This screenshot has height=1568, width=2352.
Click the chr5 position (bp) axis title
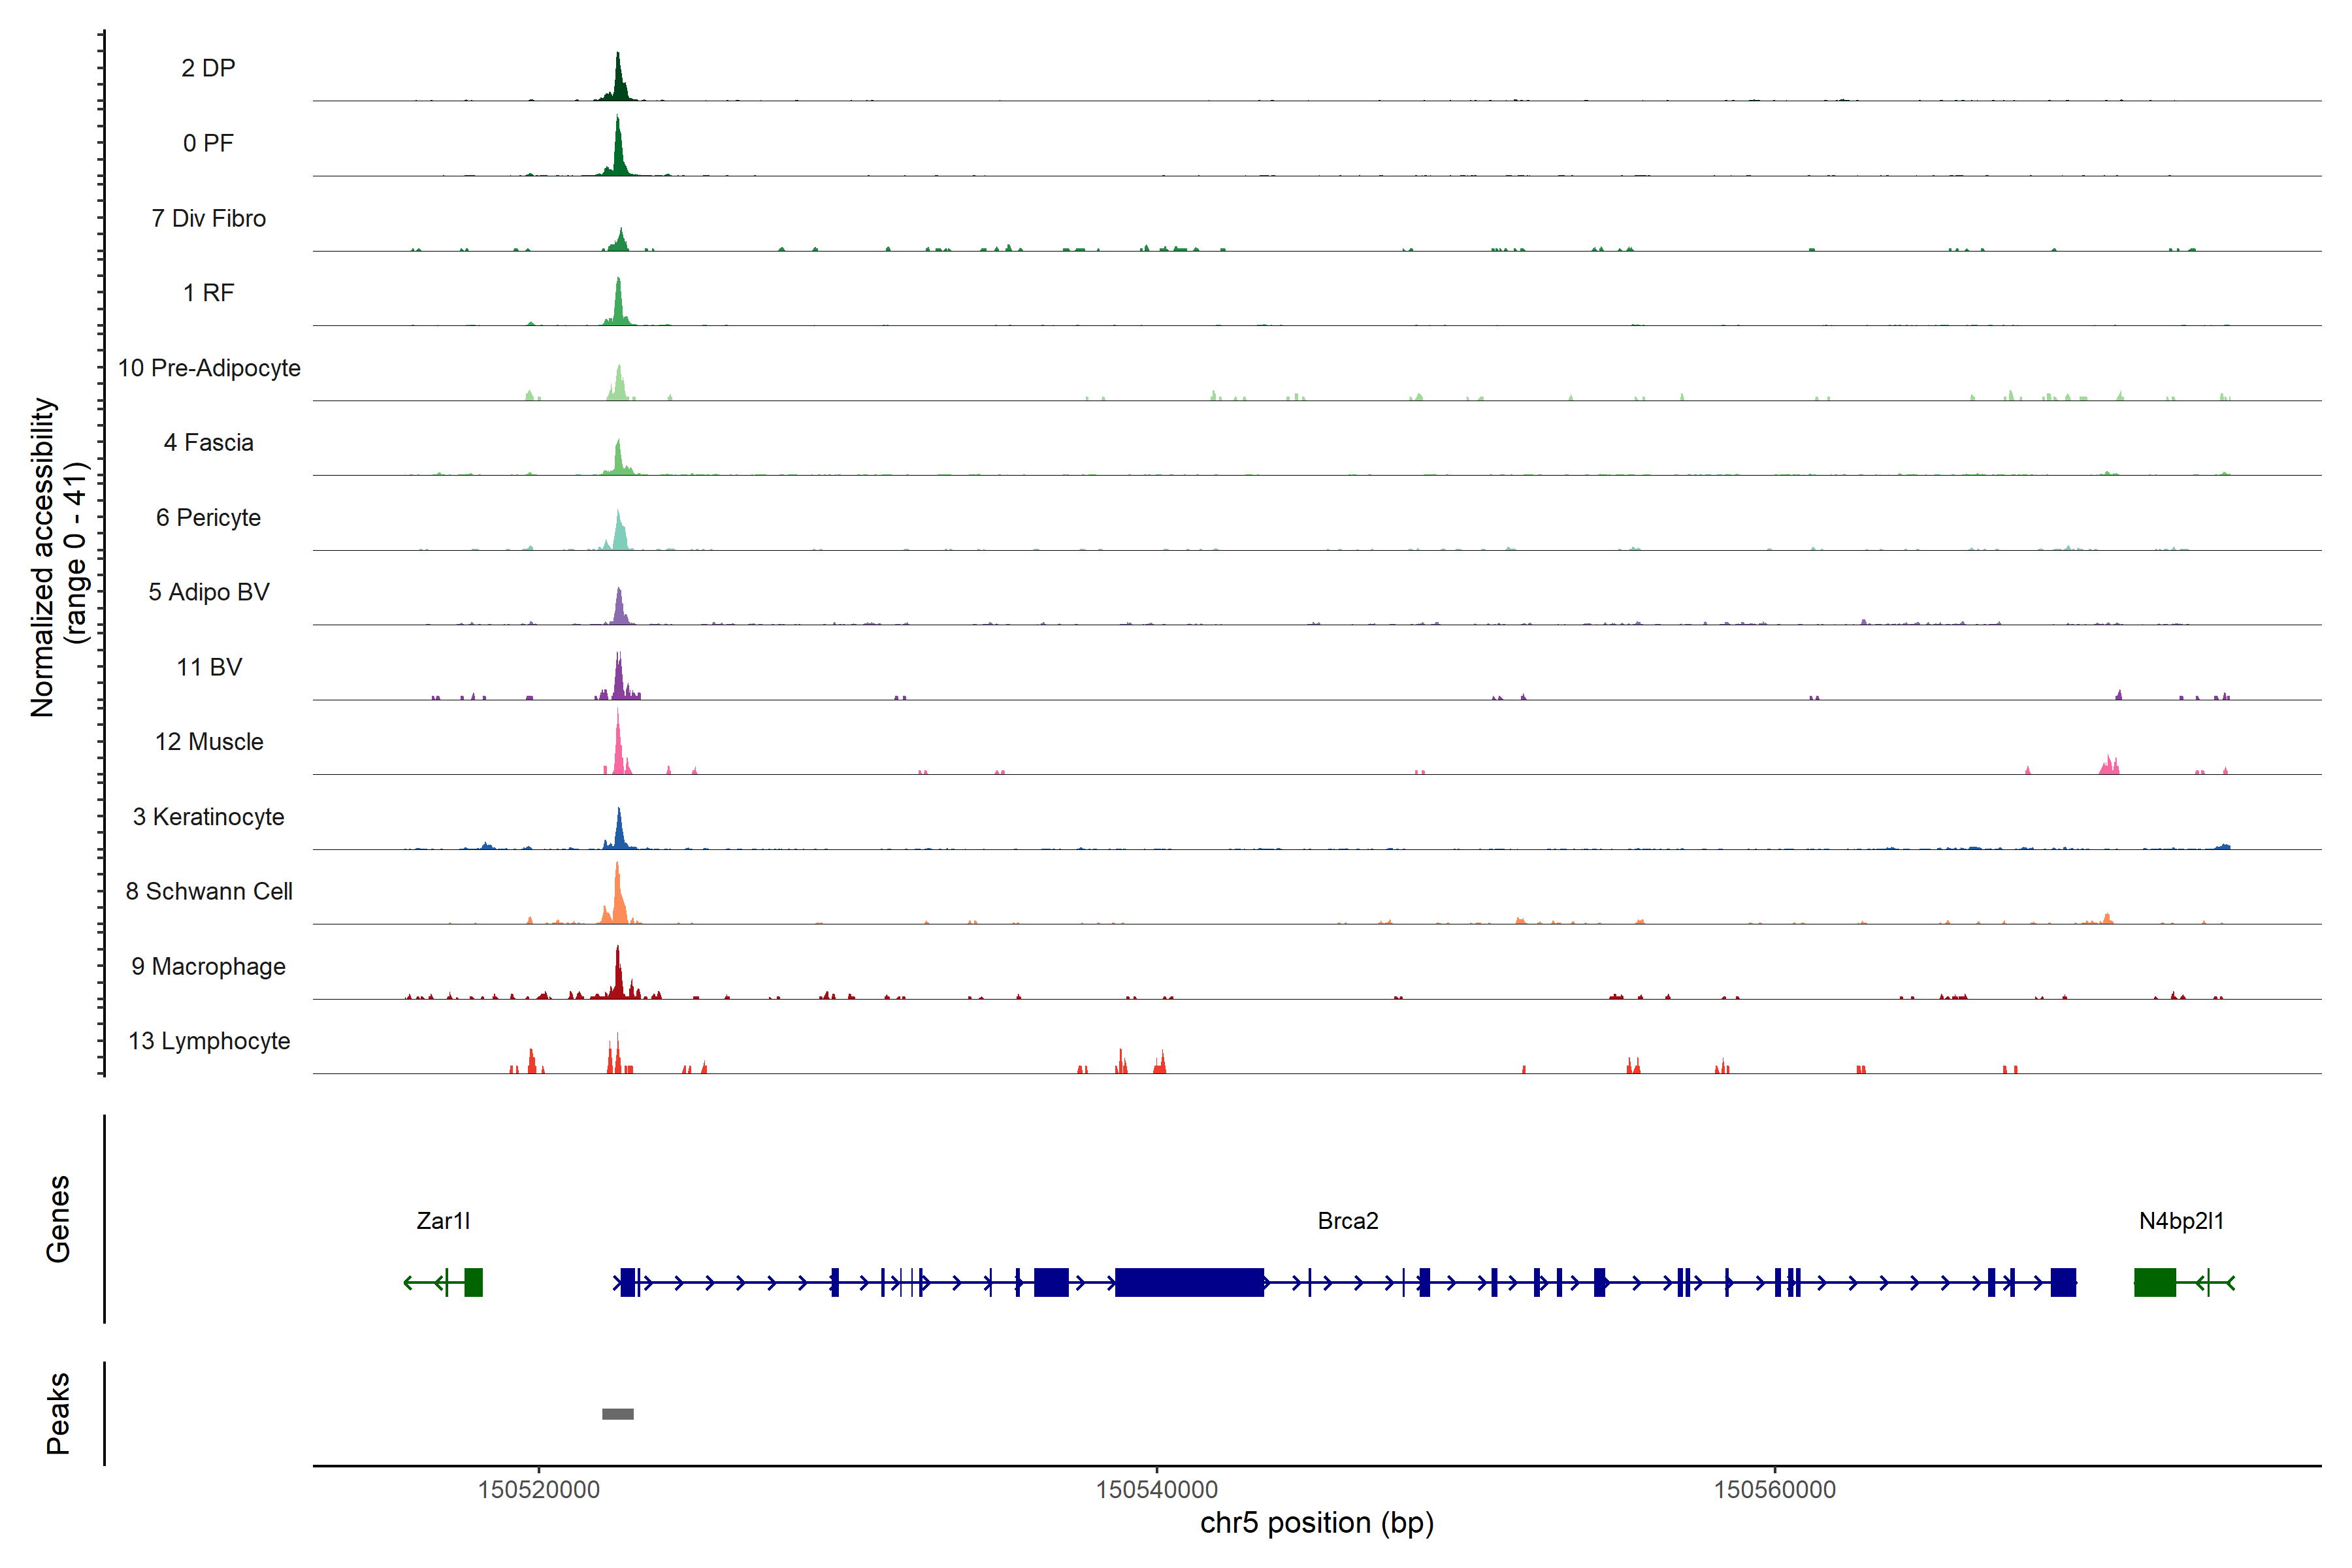click(1316, 1523)
